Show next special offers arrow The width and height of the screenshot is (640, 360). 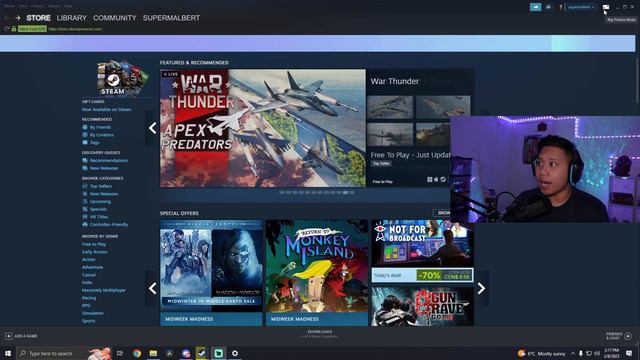click(481, 289)
